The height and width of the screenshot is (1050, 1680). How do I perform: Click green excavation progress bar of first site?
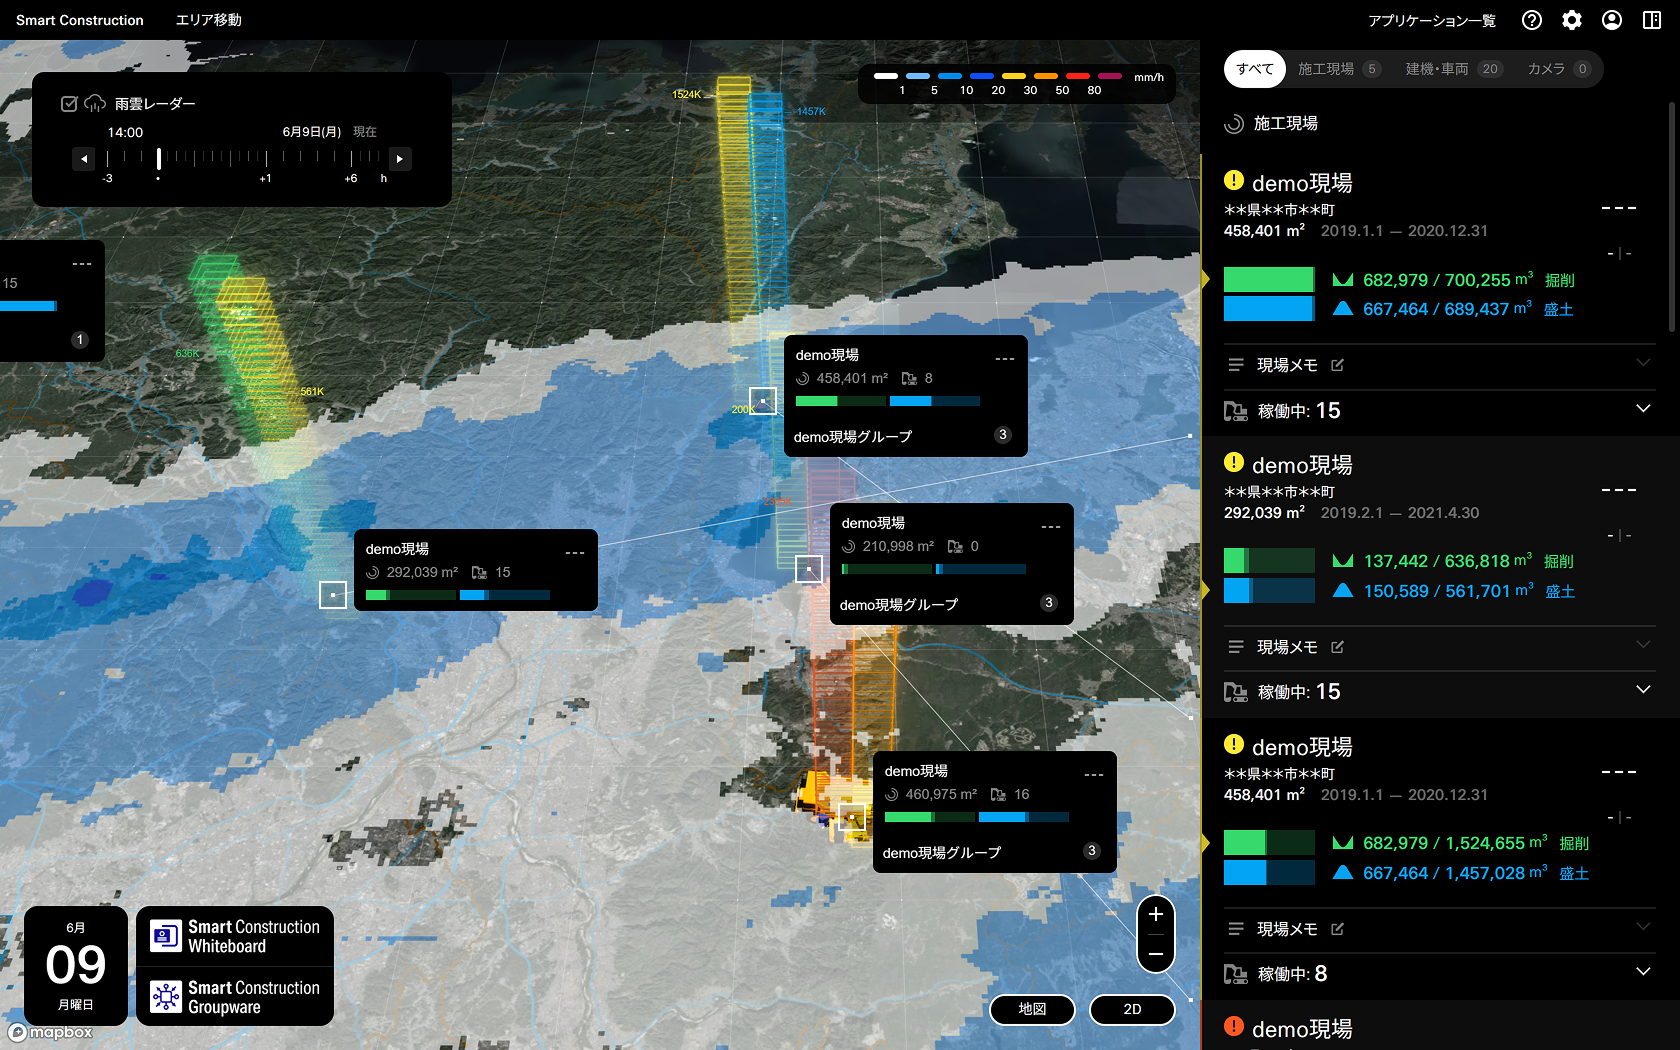coord(1269,280)
